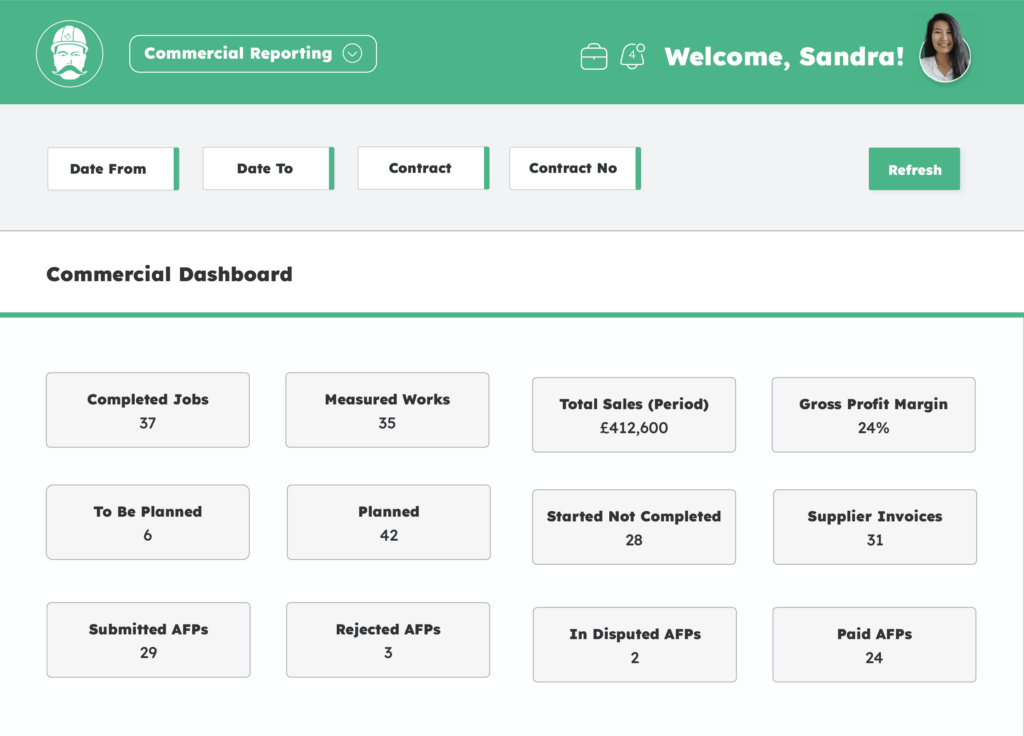This screenshot has height=736, width=1024.
Task: Select the Date From filter field
Action: (x=113, y=168)
